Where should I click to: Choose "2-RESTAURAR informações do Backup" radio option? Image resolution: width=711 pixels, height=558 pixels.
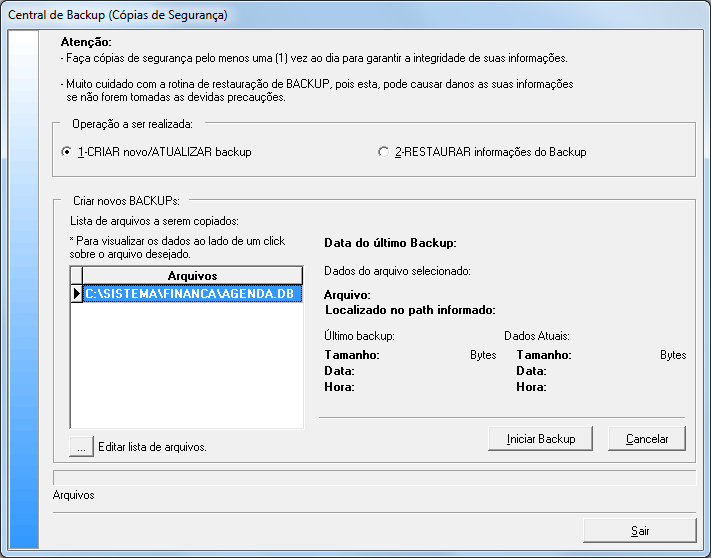coord(383,152)
